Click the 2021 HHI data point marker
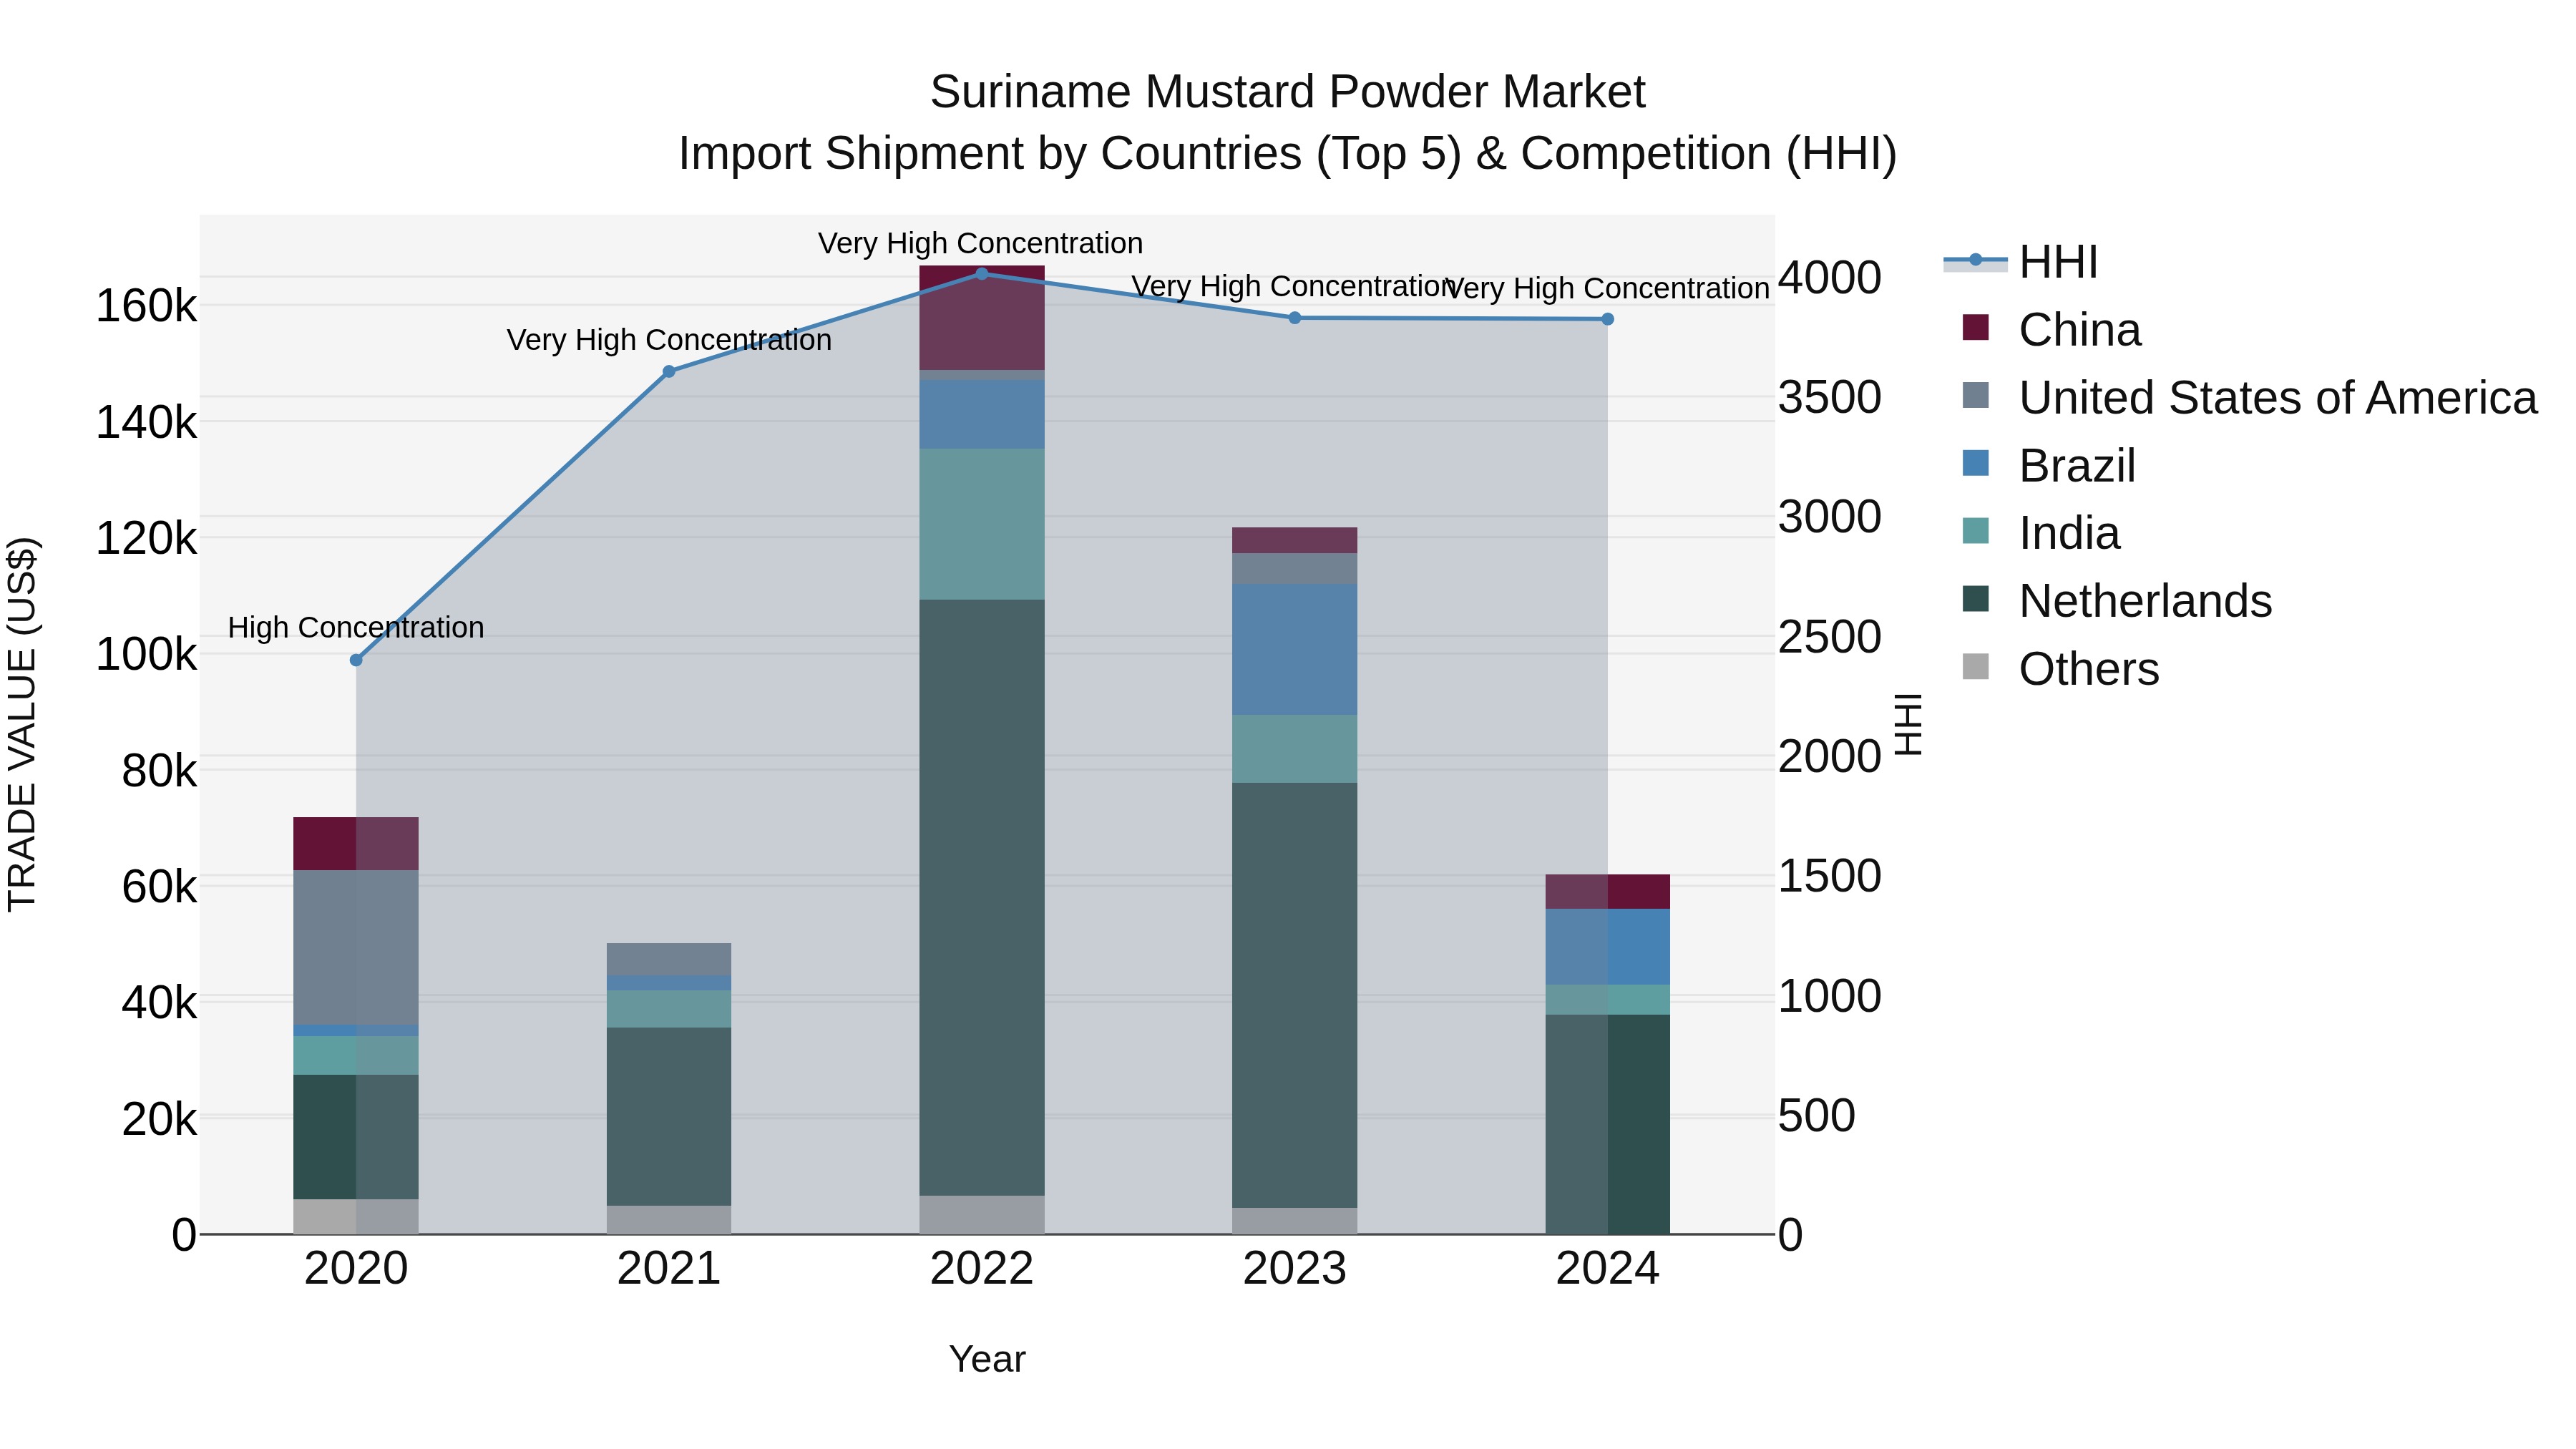This screenshot has width=2576, height=1449. pos(669,371)
